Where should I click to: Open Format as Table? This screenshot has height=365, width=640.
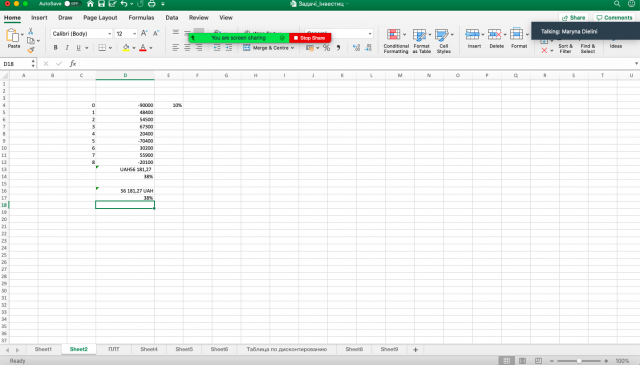(421, 41)
